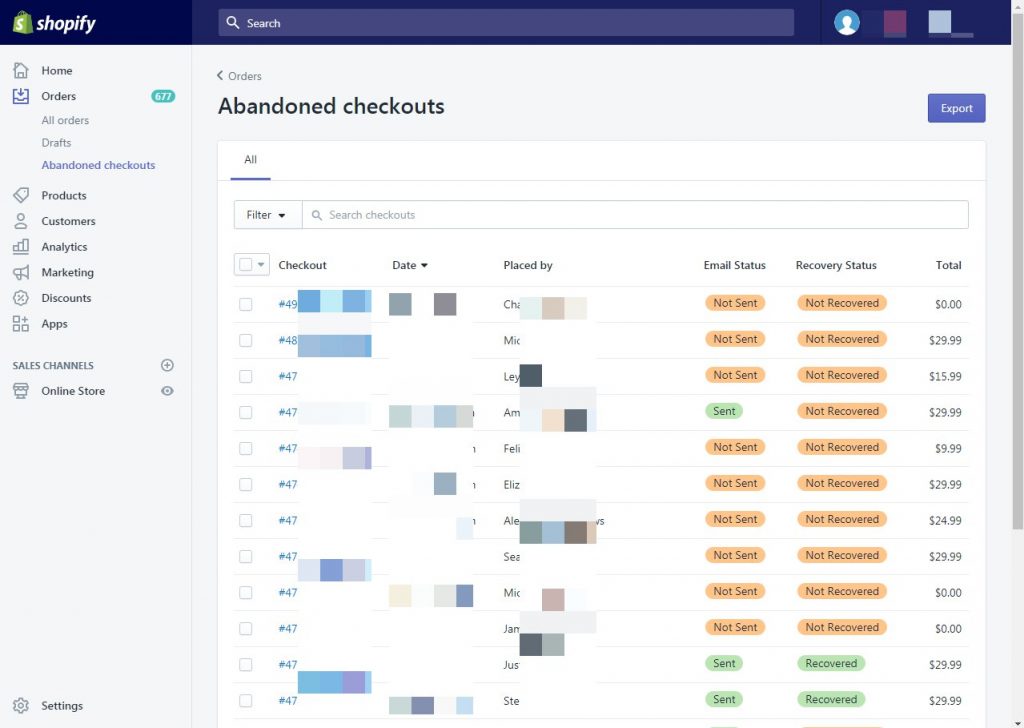Add a sales channel with plus icon
The width and height of the screenshot is (1024, 728).
click(167, 366)
